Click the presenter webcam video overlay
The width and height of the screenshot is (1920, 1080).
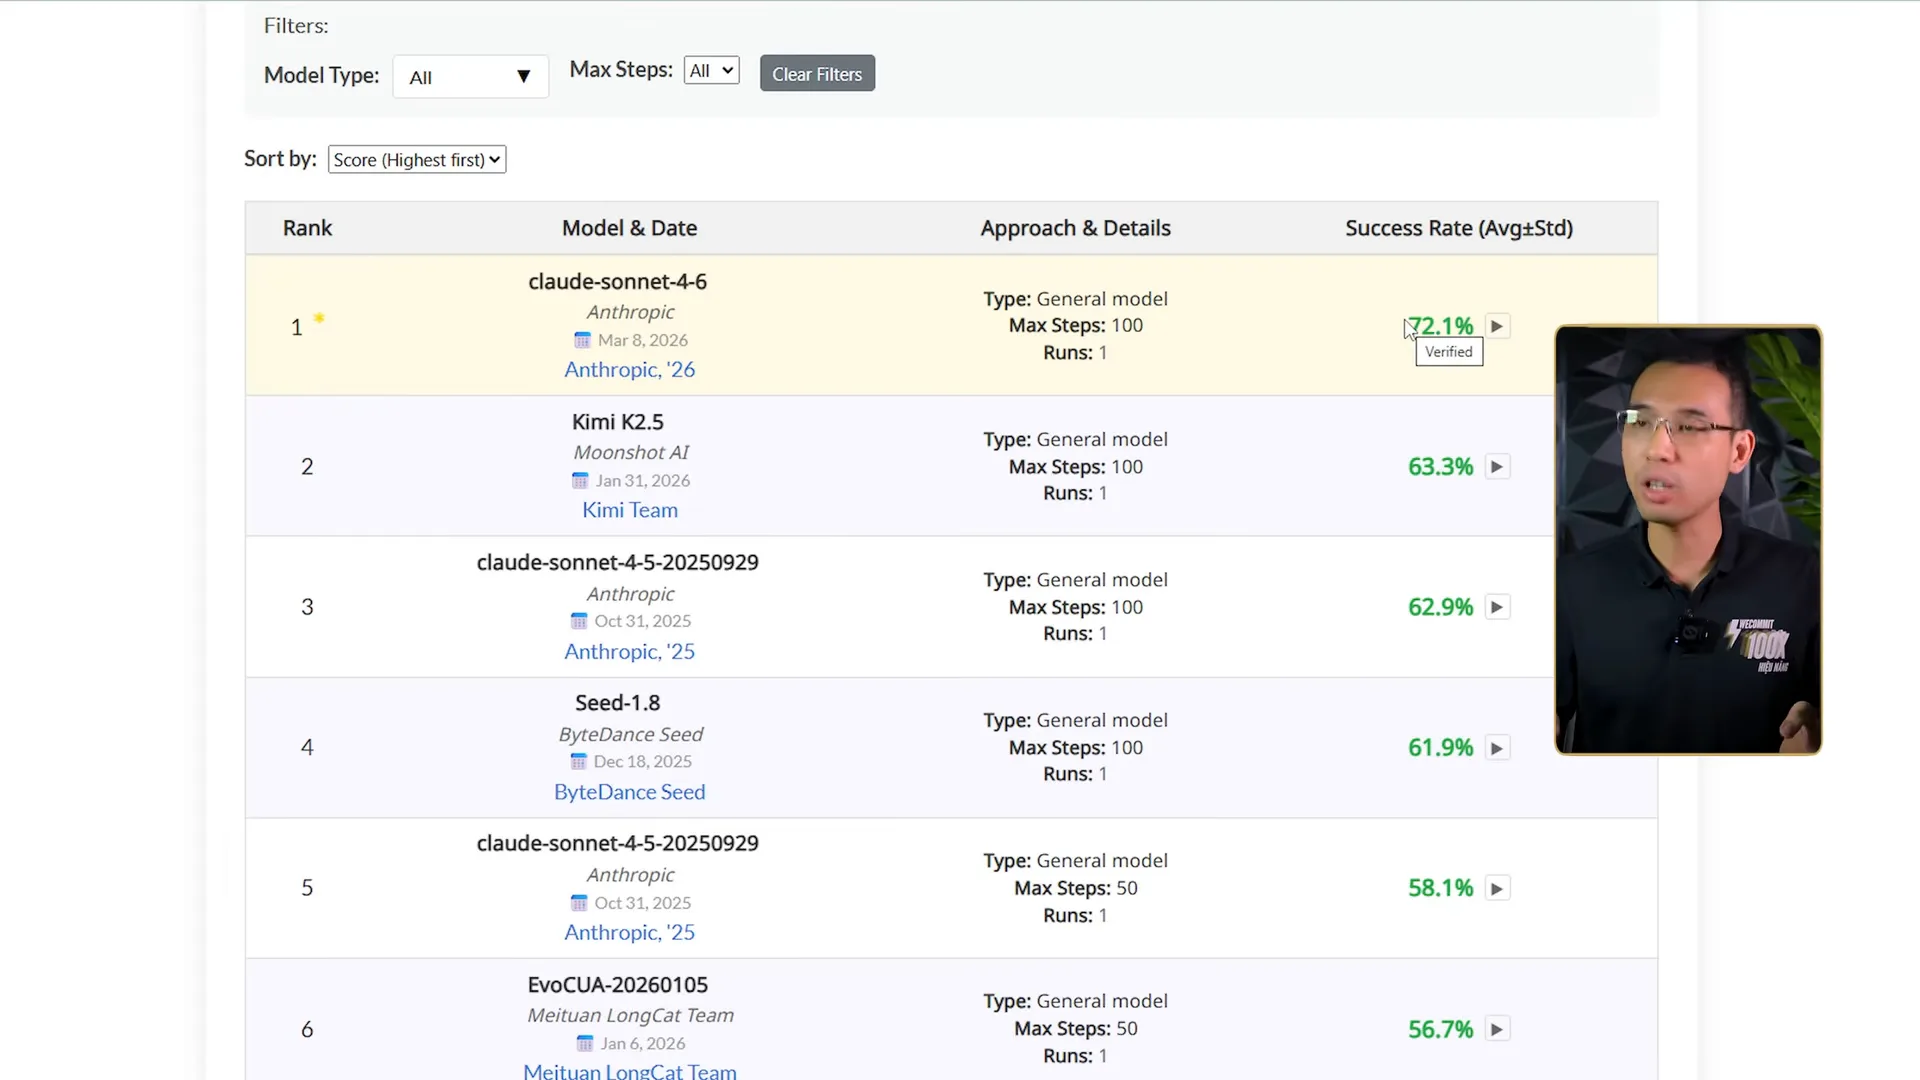(x=1688, y=540)
